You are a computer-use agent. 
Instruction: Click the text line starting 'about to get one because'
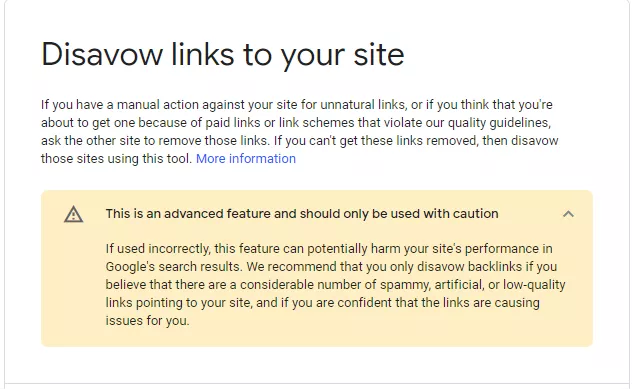pyautogui.click(x=296, y=123)
